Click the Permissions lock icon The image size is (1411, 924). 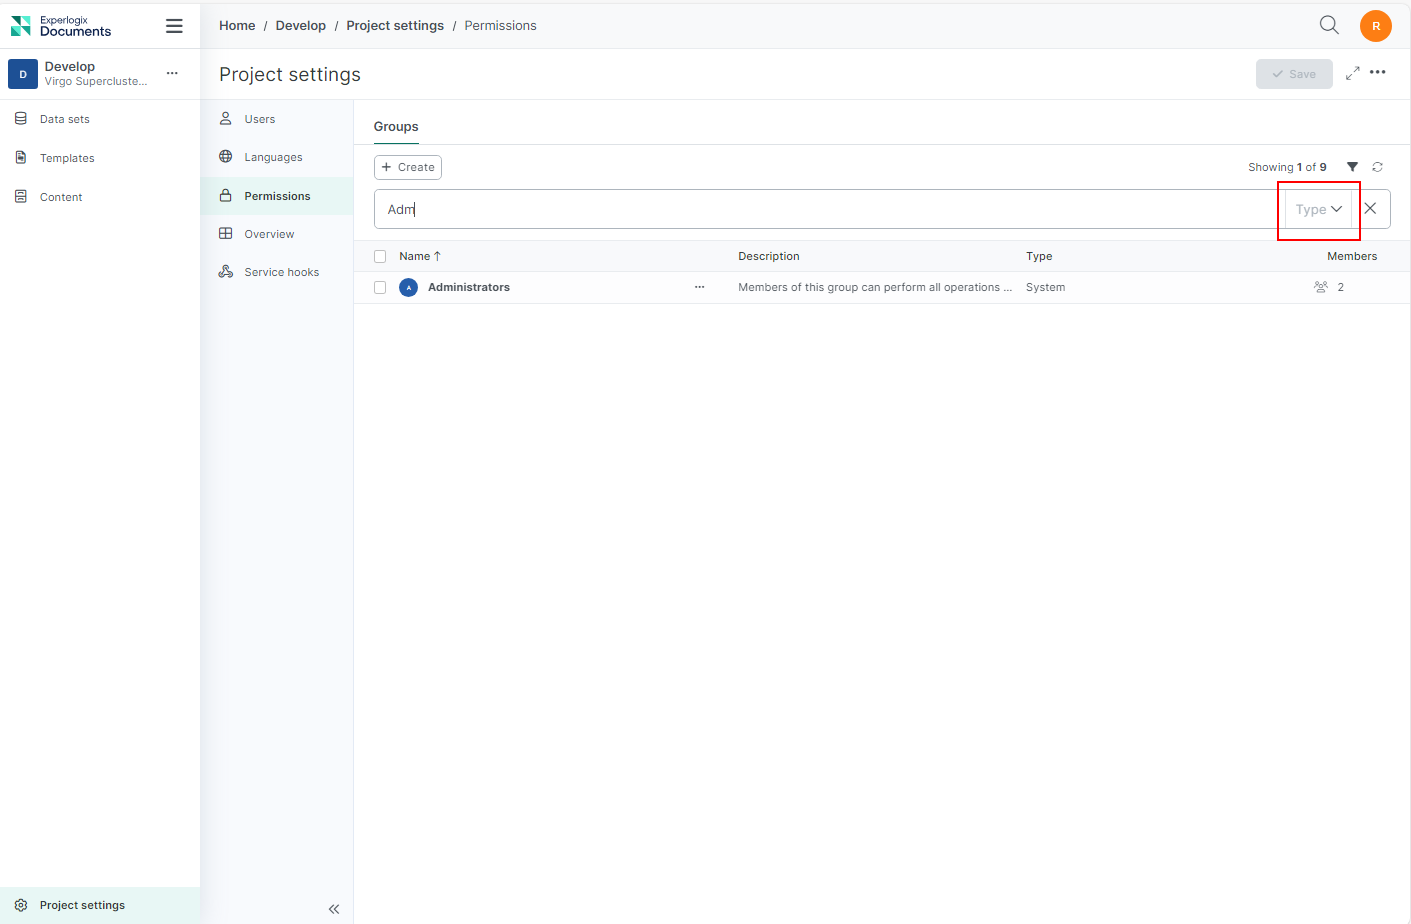tap(226, 195)
